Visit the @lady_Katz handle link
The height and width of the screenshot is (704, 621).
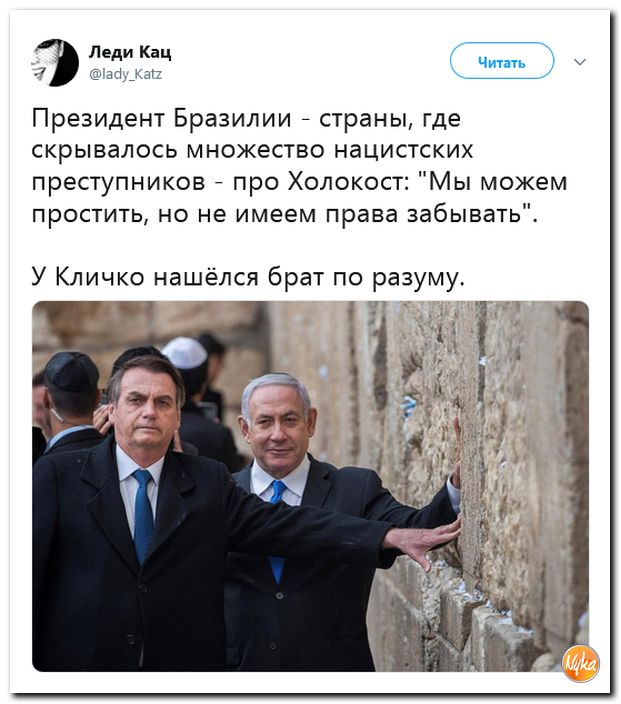[126, 74]
